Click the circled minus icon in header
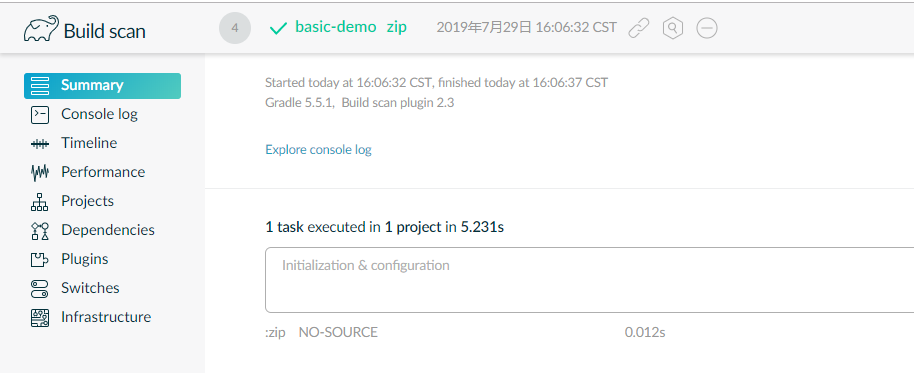 [707, 28]
